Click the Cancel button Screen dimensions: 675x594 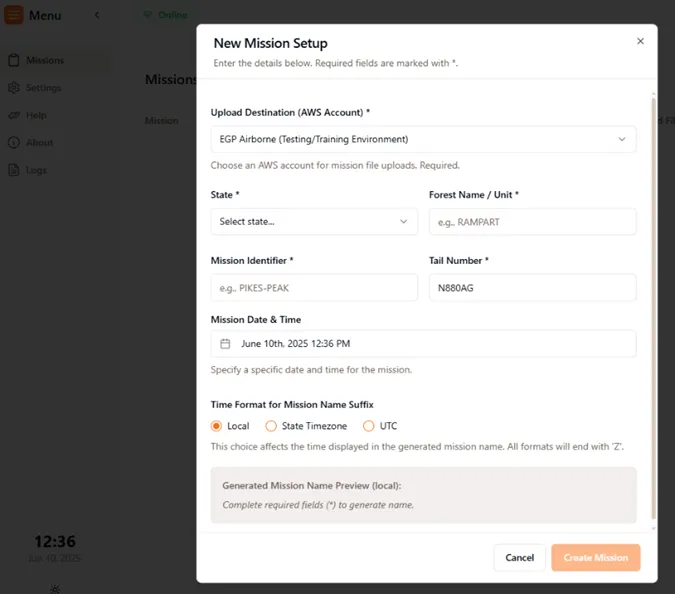(519, 558)
